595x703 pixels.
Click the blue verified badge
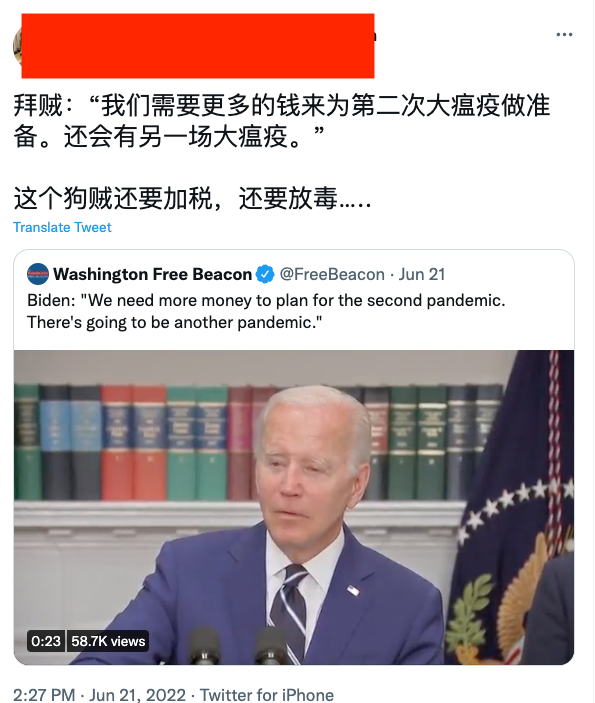click(x=265, y=274)
